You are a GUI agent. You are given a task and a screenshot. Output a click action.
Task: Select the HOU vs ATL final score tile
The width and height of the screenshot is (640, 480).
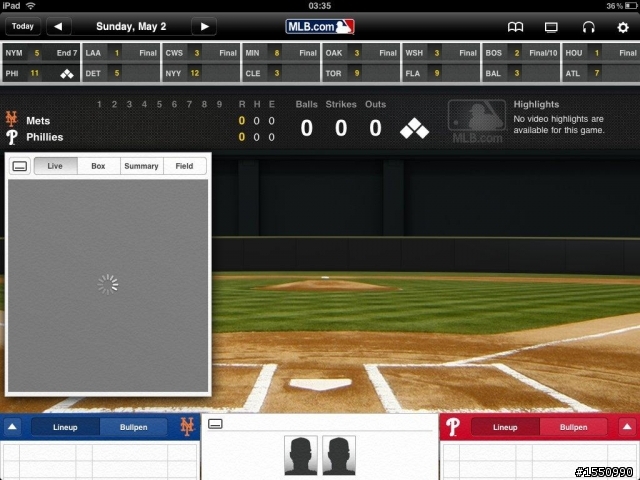click(601, 63)
